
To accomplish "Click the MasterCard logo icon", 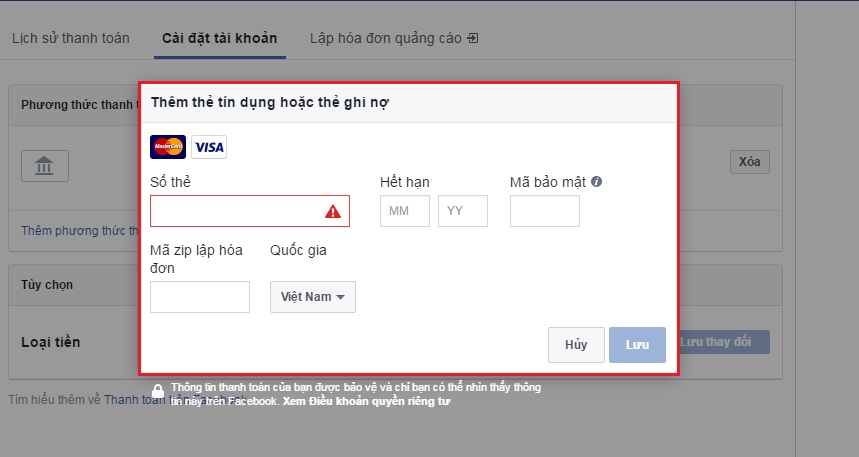I will pos(168,147).
